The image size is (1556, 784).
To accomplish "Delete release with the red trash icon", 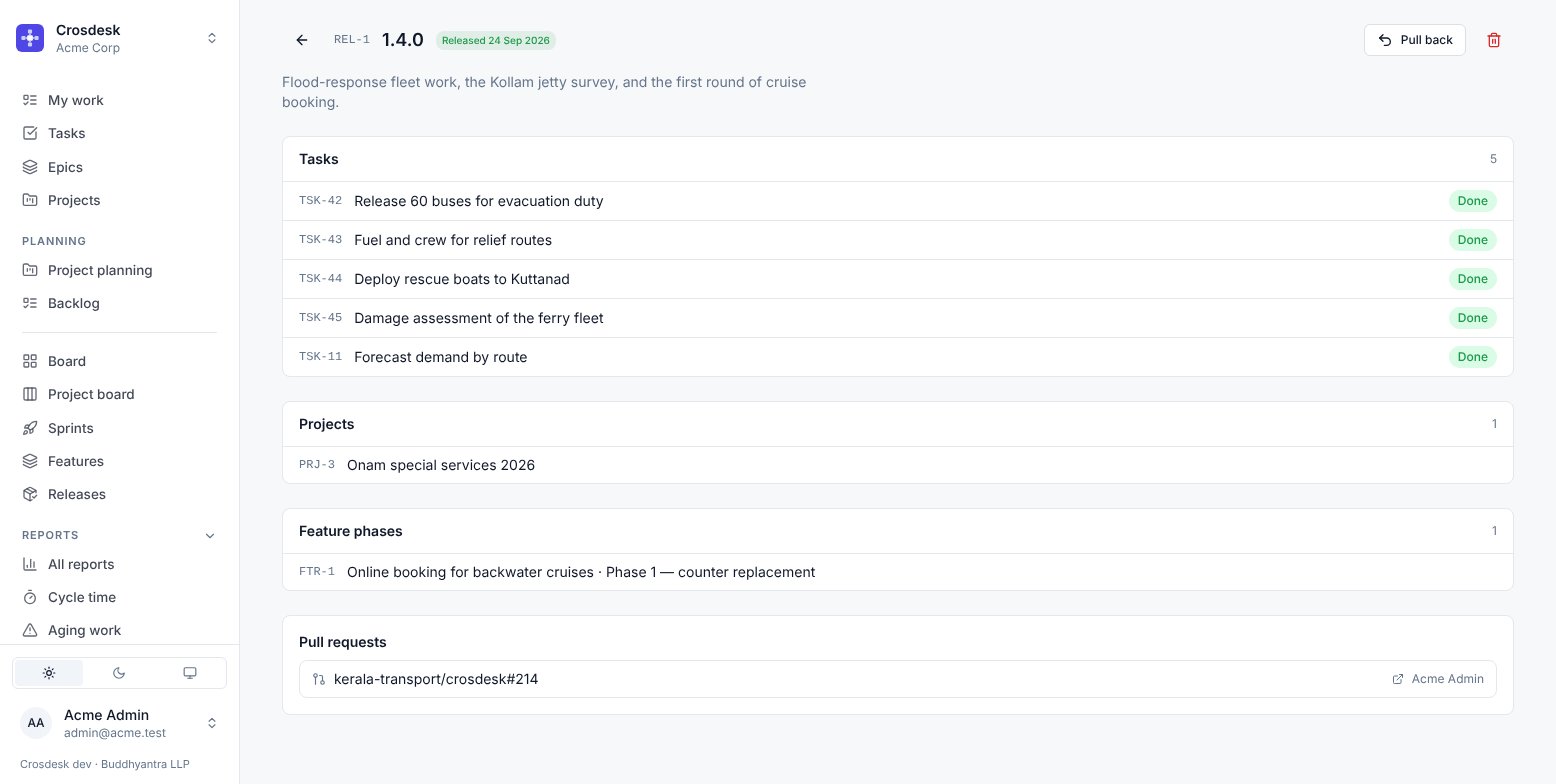I will (1494, 40).
